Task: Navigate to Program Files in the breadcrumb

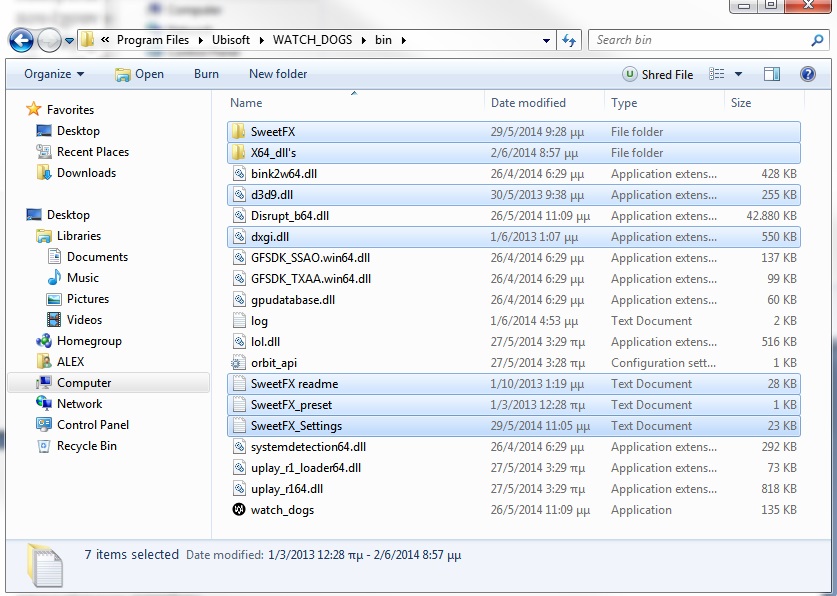Action: point(153,40)
